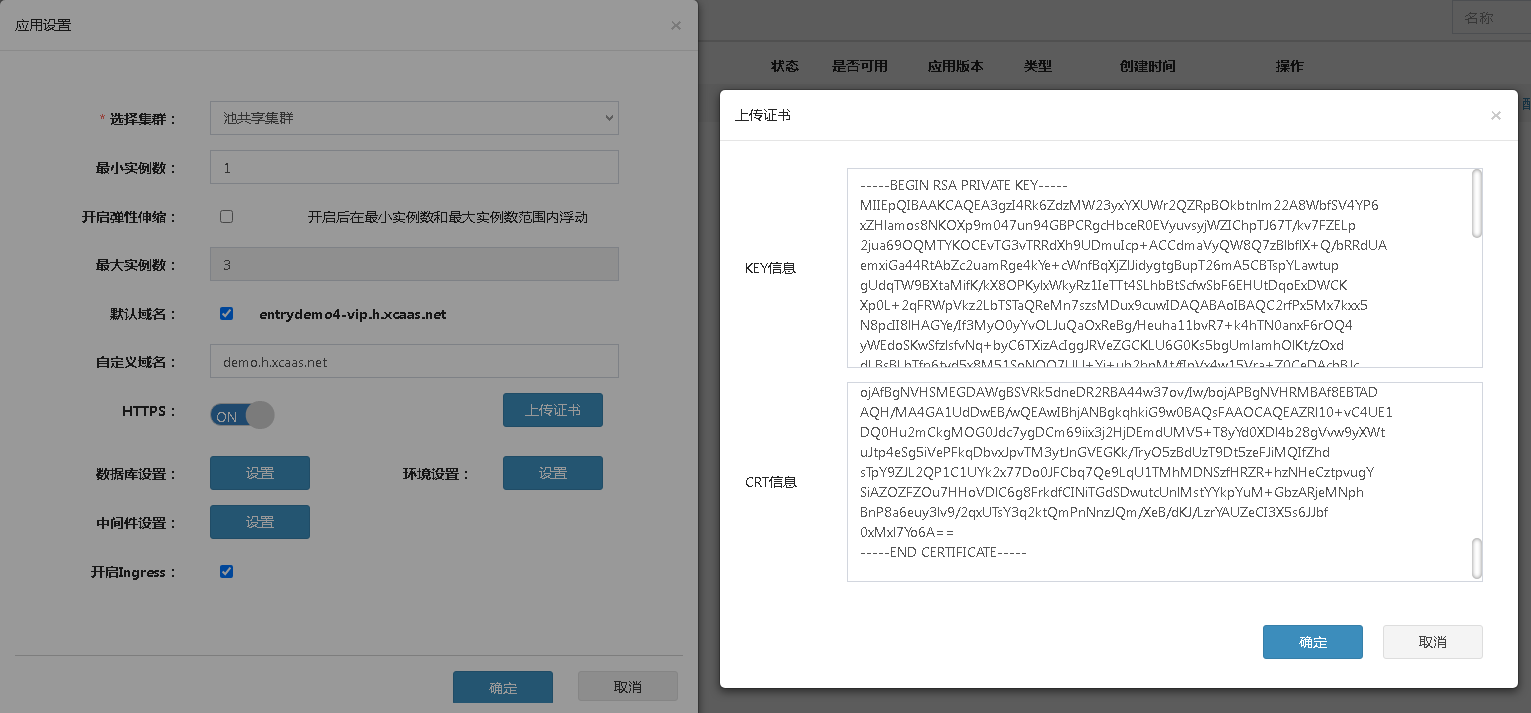Viewport: 1531px width, 713px height.
Task: Open 环境设置 via its 设置 button
Action: point(553,473)
